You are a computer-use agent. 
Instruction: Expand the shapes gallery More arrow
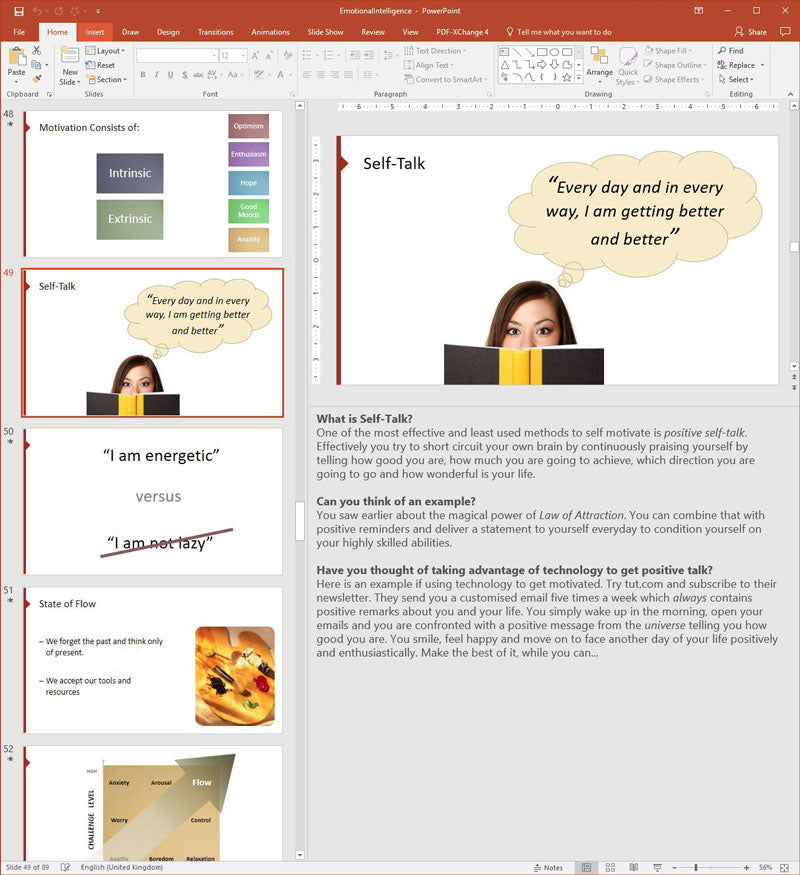pos(579,78)
